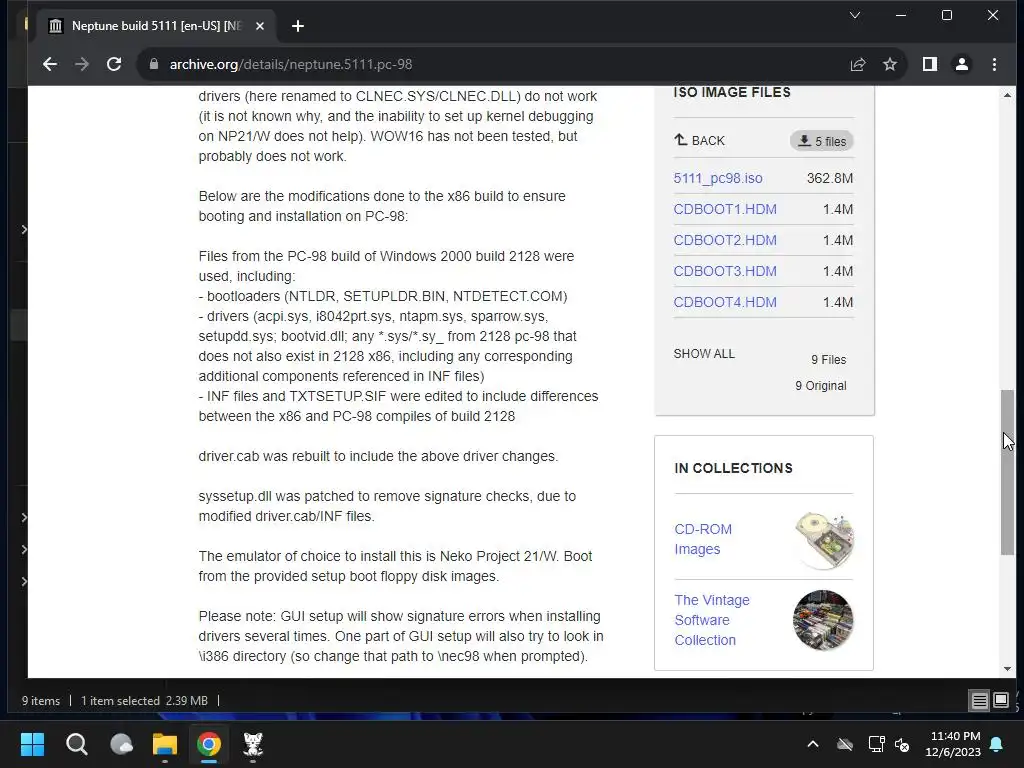
Task: Click '9 items' in Explorer status bar
Action: [x=40, y=701]
